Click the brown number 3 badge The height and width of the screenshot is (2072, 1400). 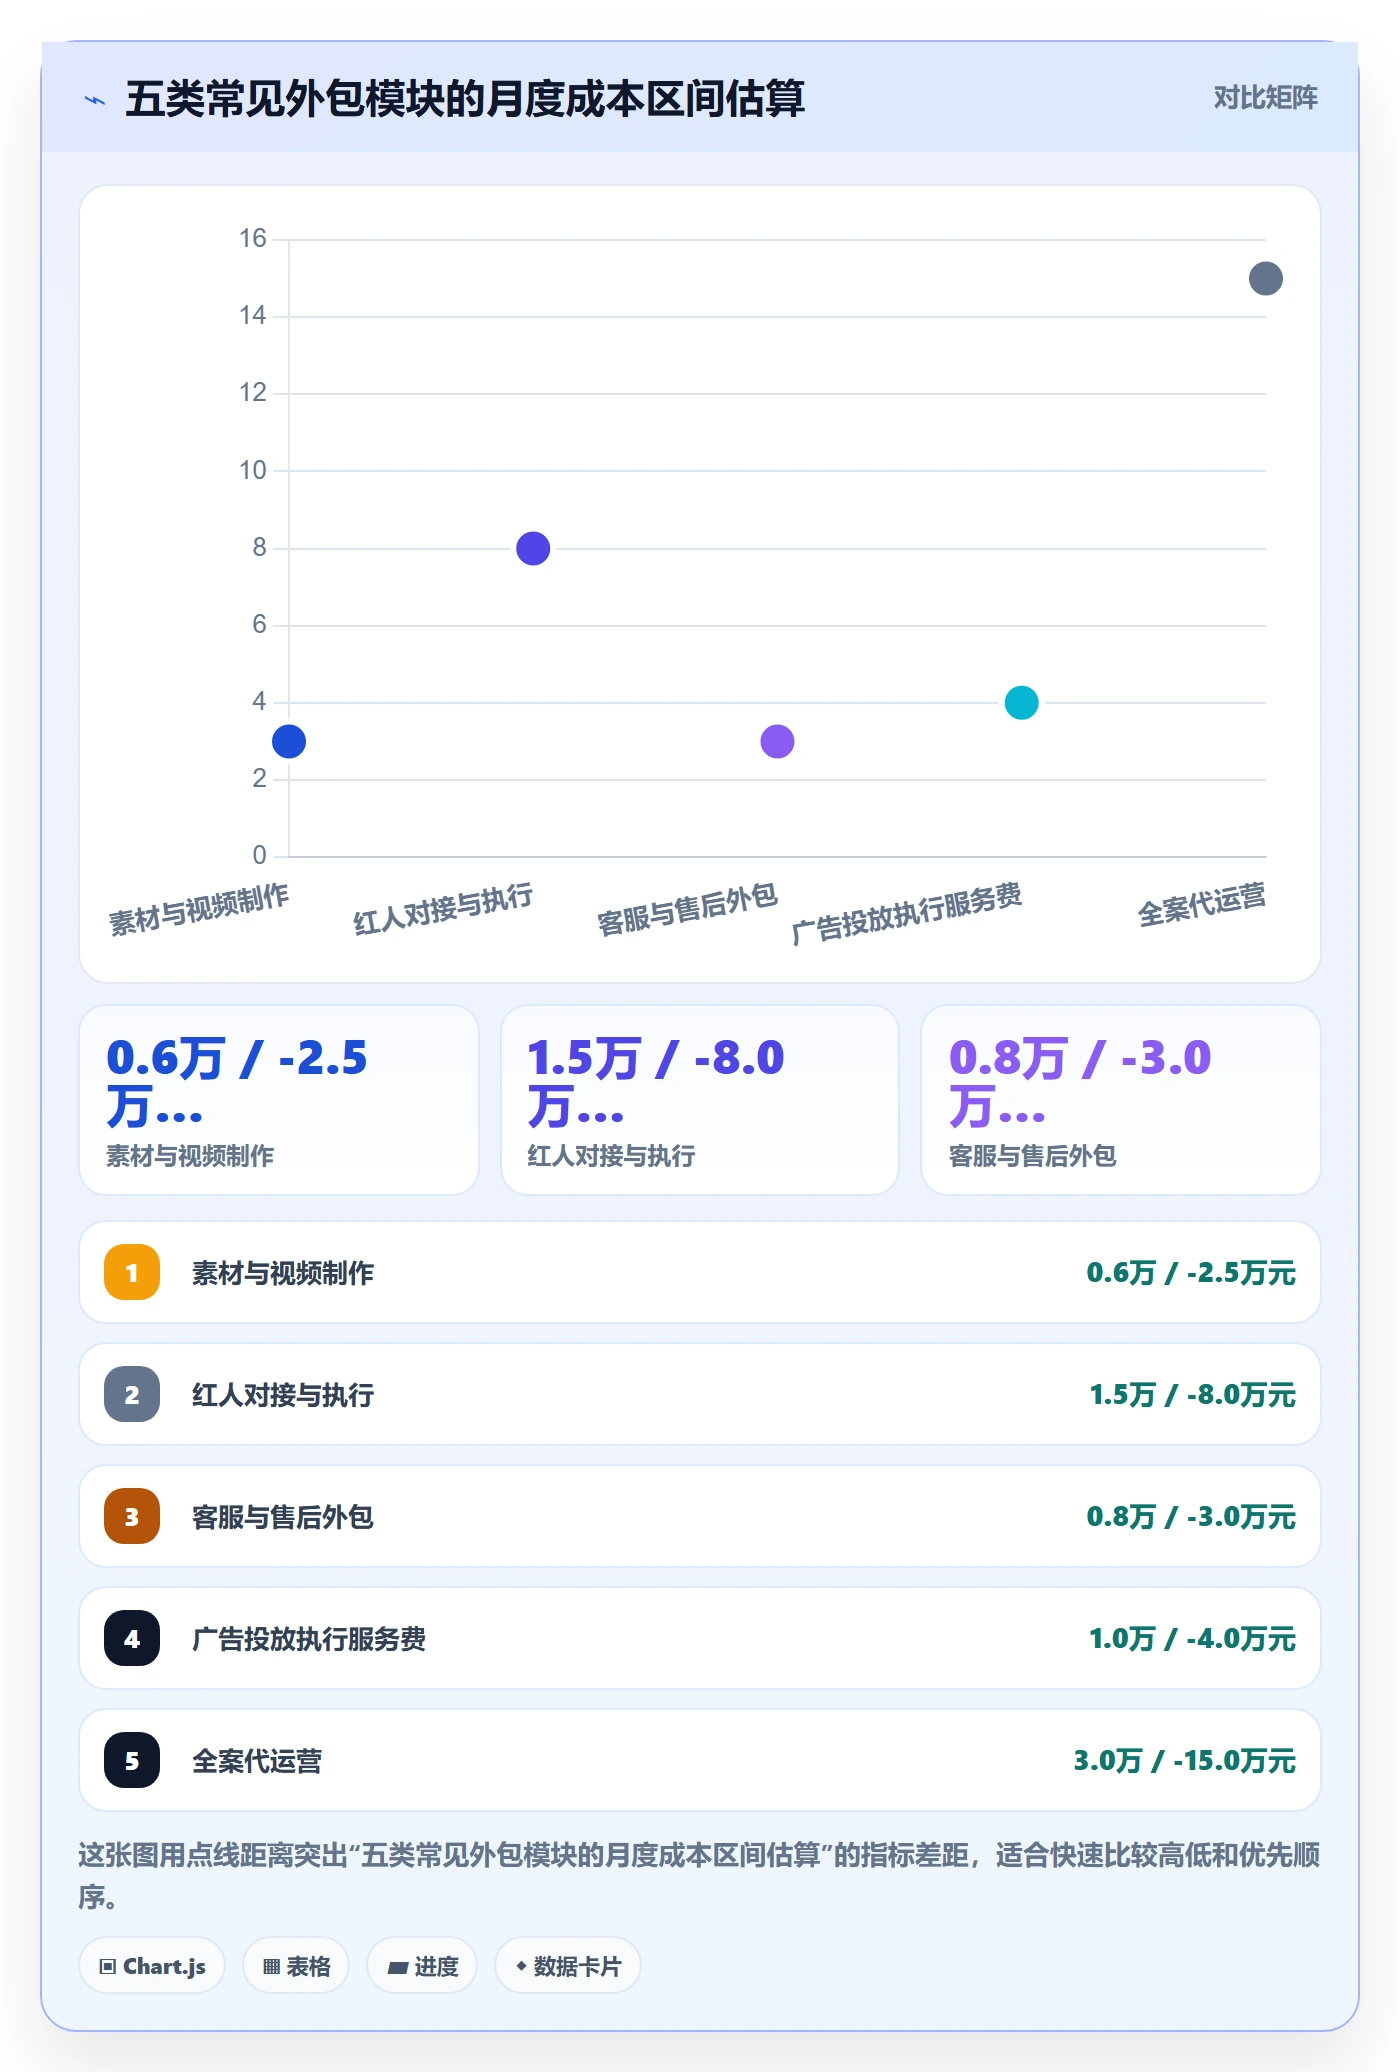click(132, 1516)
